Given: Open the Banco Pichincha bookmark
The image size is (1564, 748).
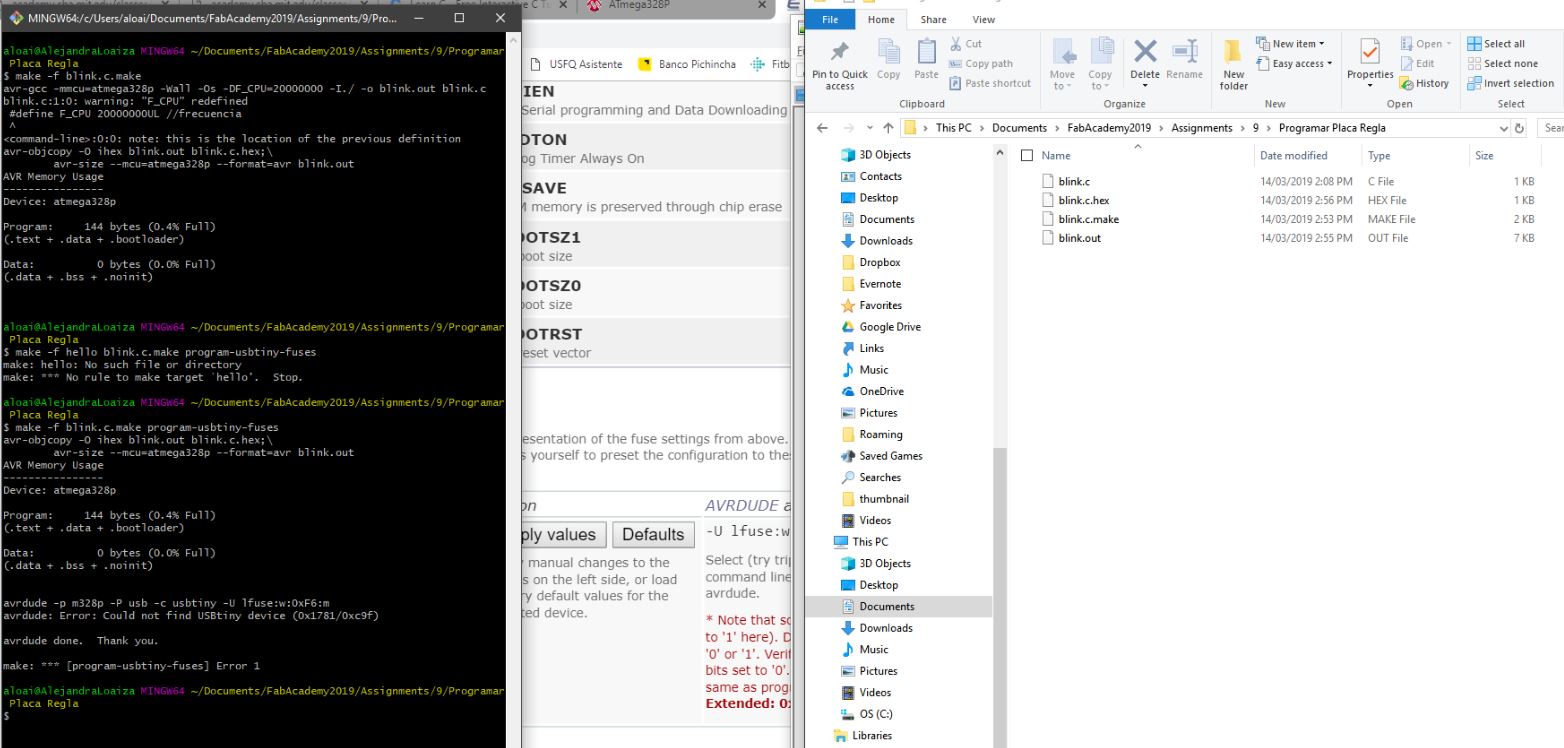Looking at the screenshot, I should pyautogui.click(x=687, y=65).
